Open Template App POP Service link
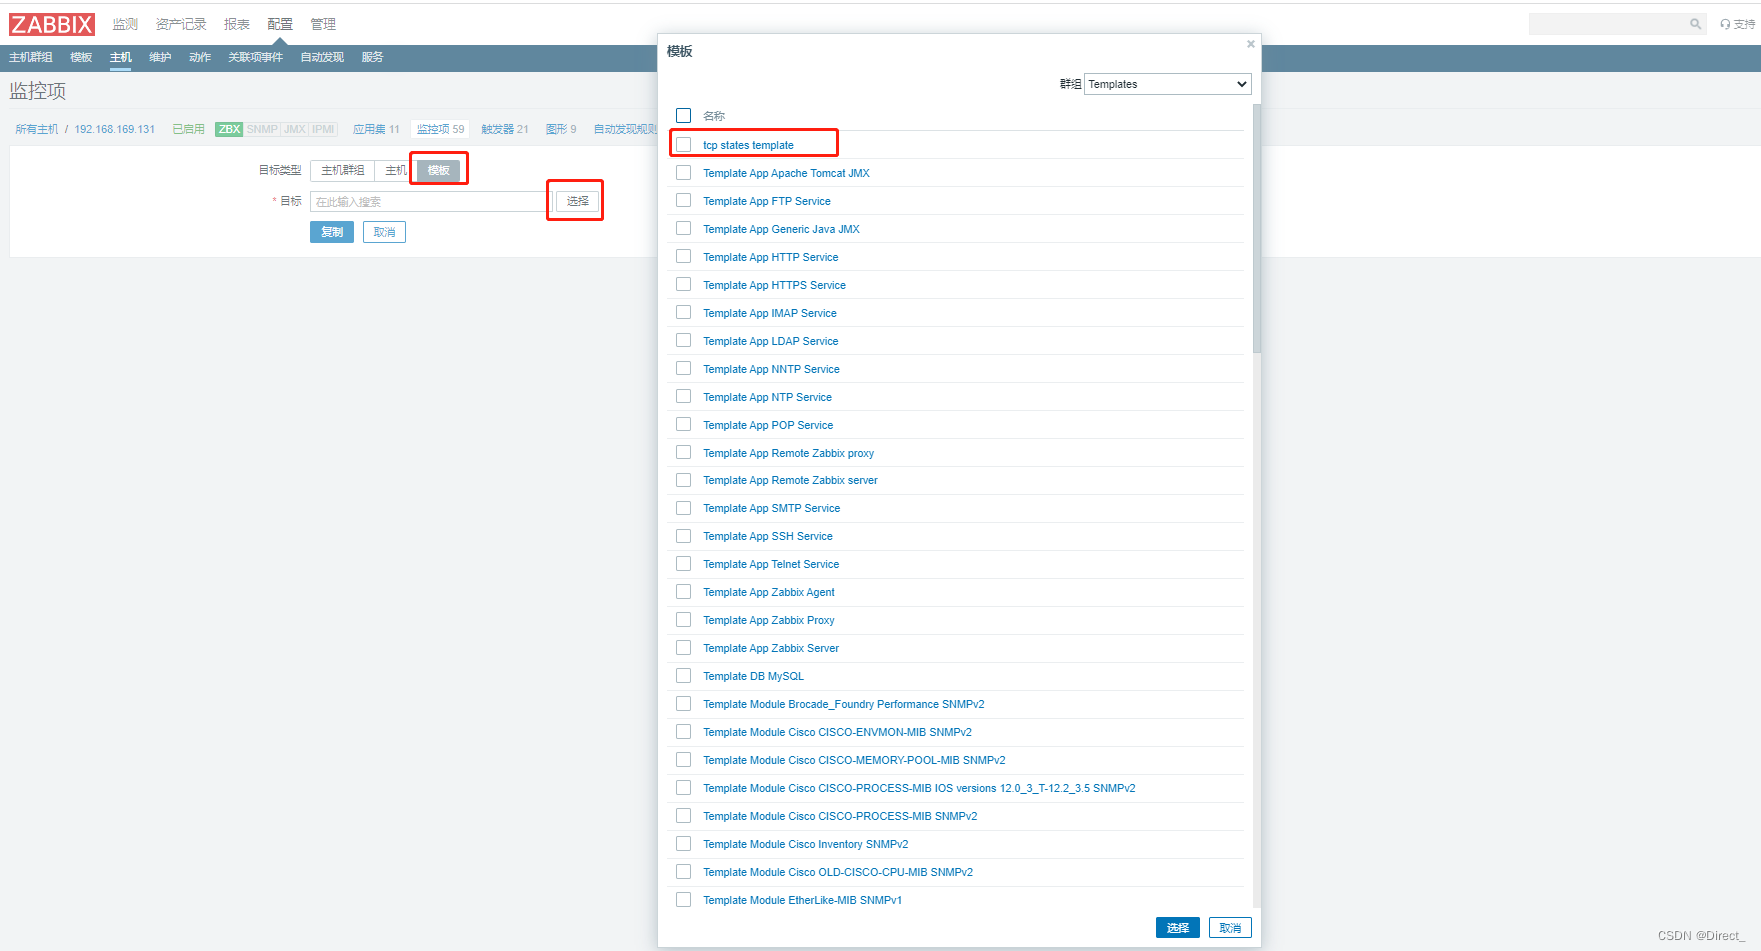This screenshot has height=951, width=1761. click(768, 425)
